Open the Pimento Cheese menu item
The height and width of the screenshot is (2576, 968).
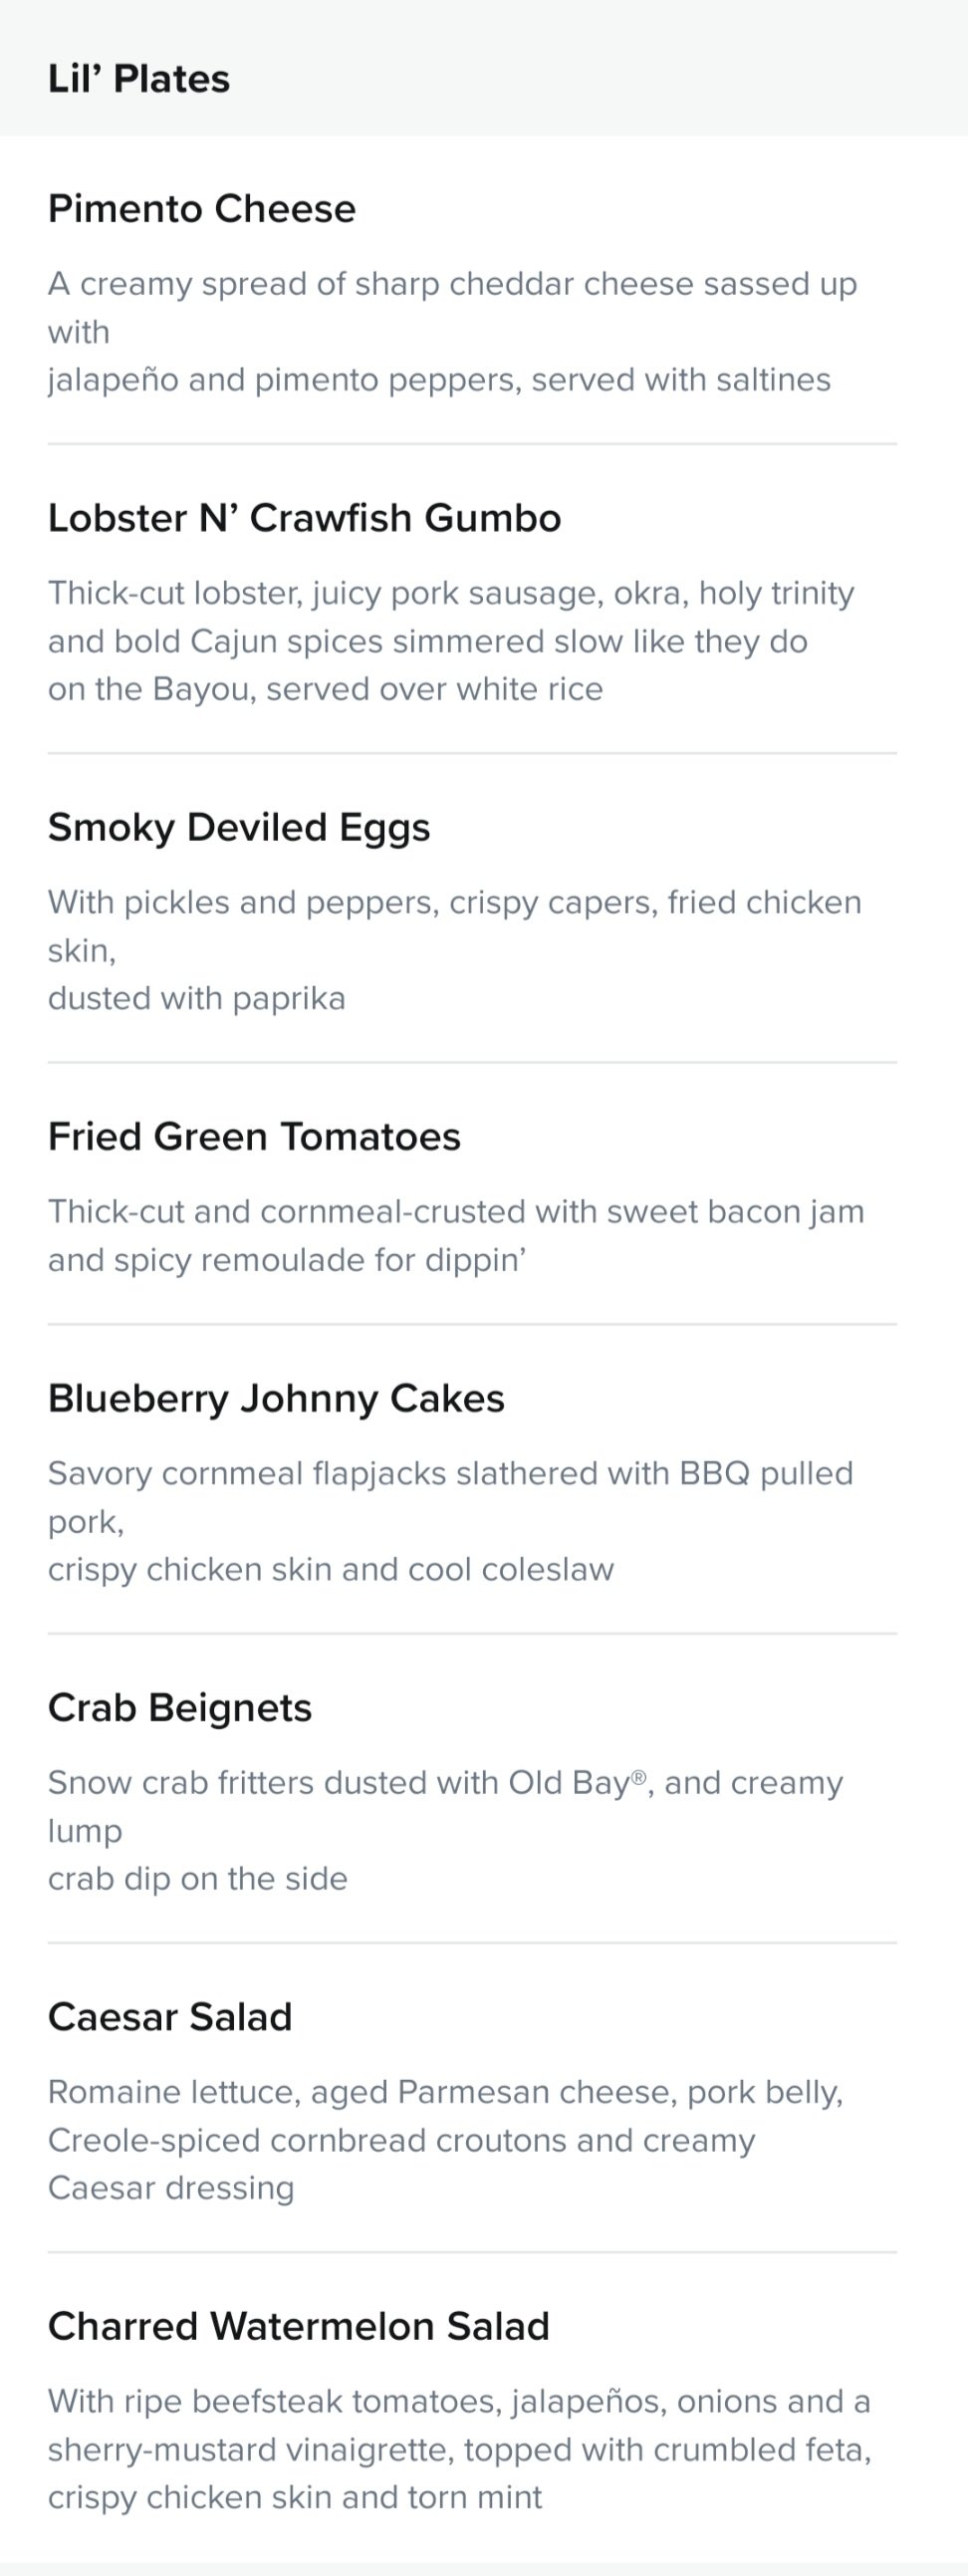click(202, 208)
